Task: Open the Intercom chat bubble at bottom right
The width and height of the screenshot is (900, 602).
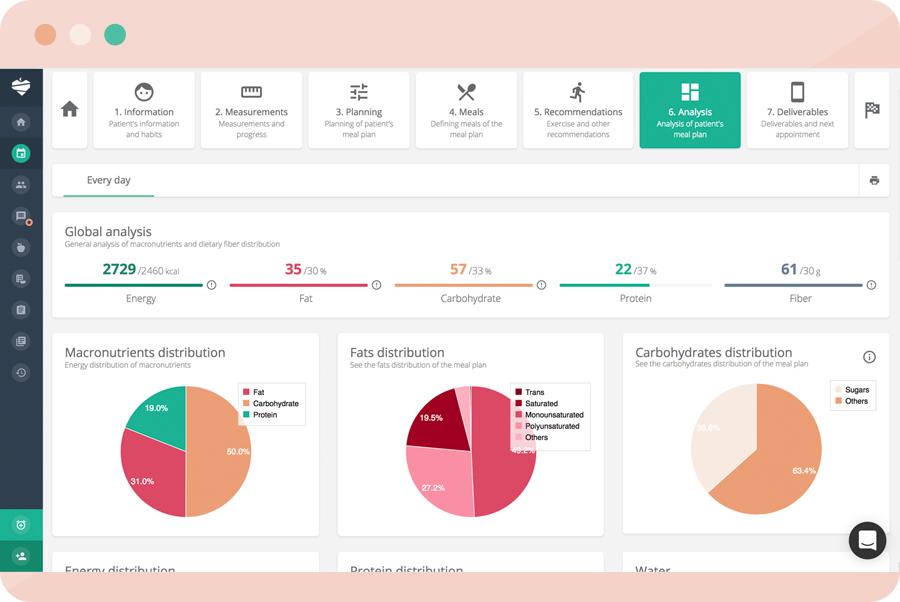Action: click(866, 540)
